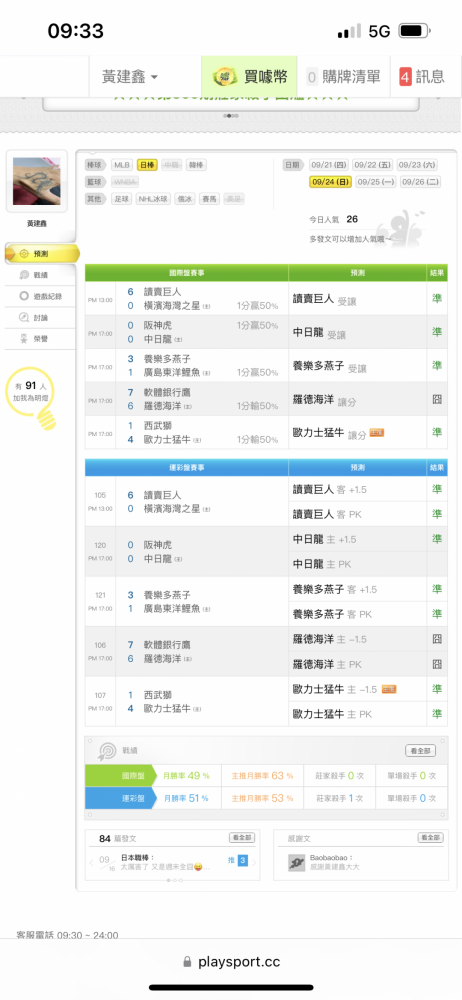Select the 運彩盤 record label
The image size is (462, 1000).
[121, 798]
